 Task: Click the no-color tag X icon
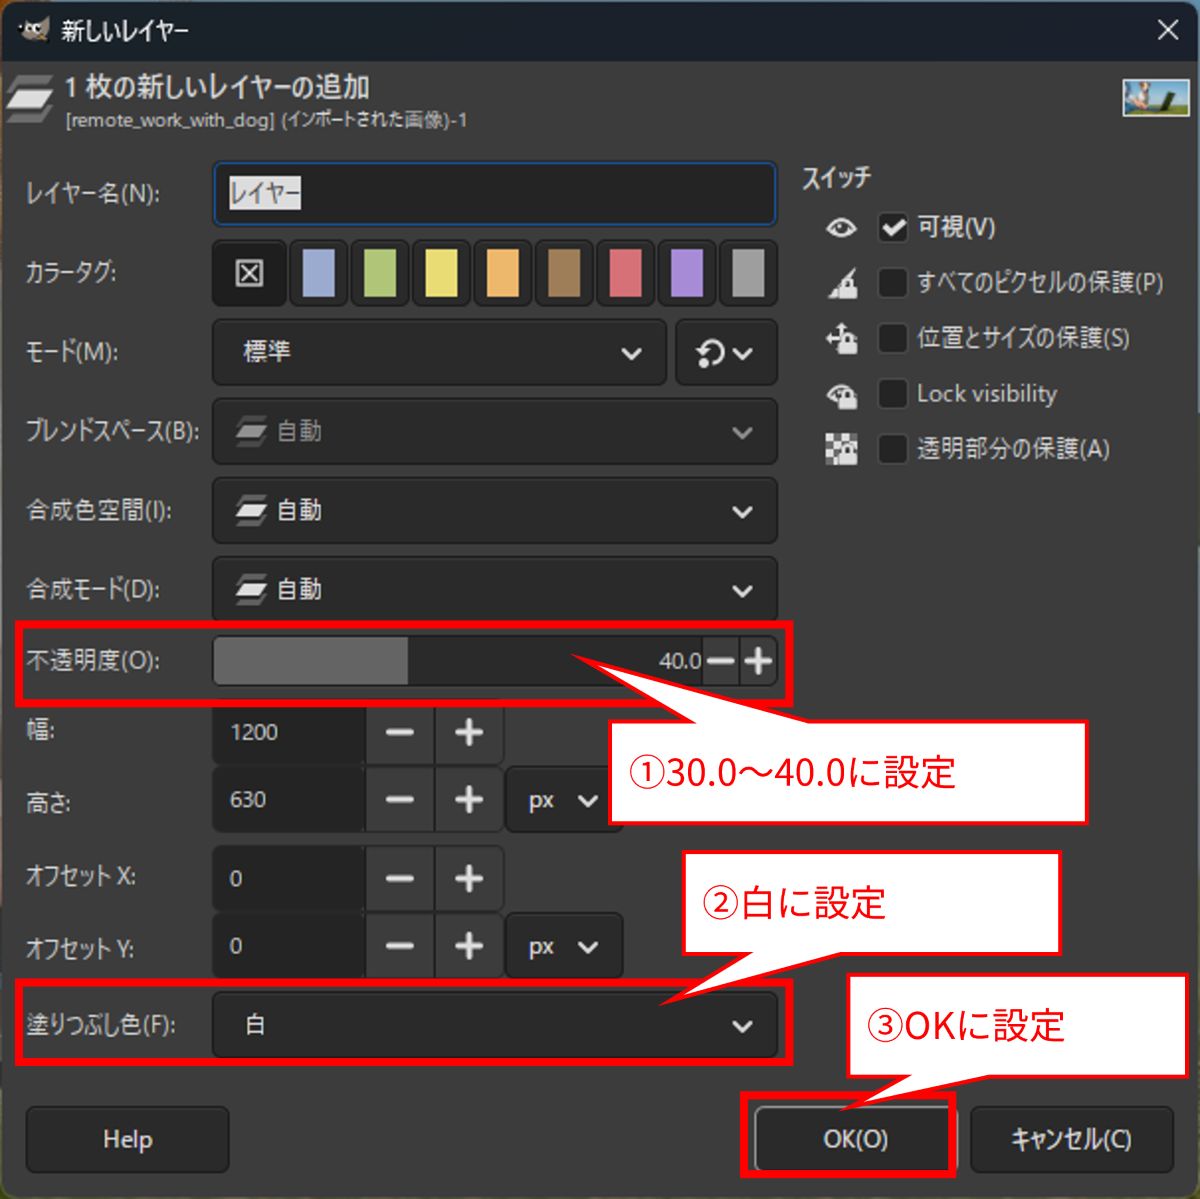[x=249, y=273]
